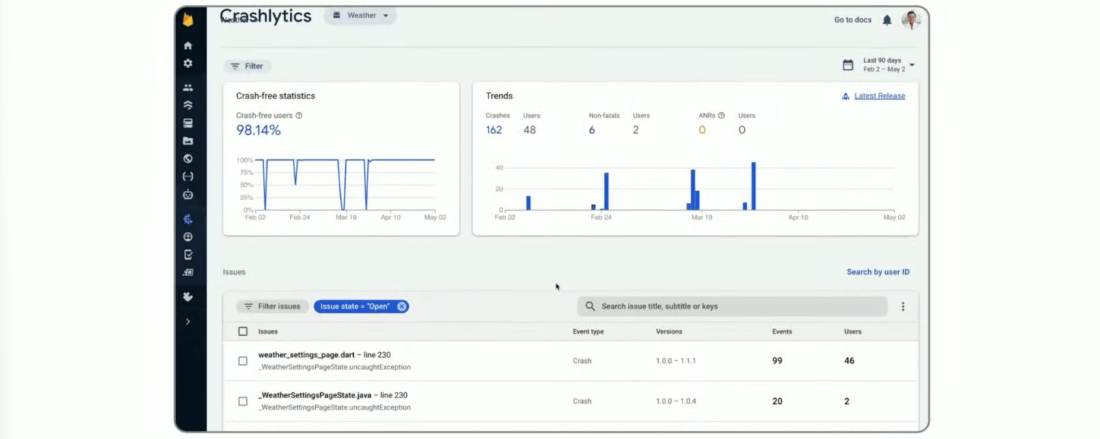Click the Filter issues chip
This screenshot has width=1100, height=439.
272,306
